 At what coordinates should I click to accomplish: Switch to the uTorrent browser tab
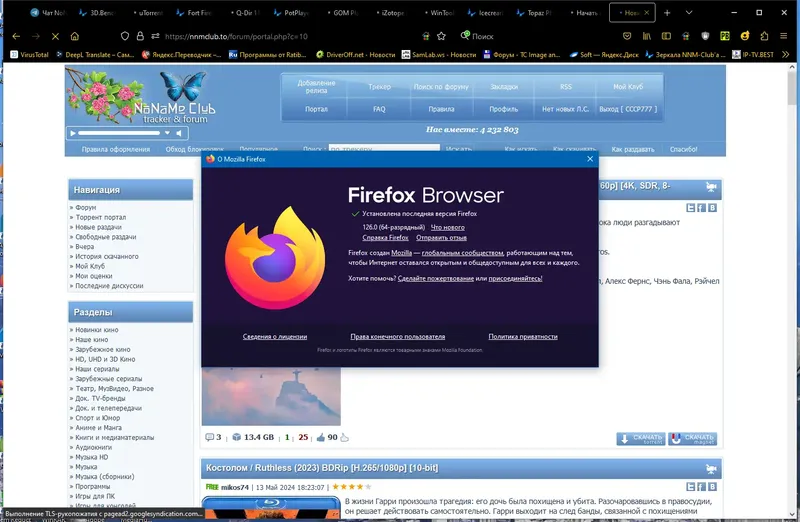pos(146,13)
